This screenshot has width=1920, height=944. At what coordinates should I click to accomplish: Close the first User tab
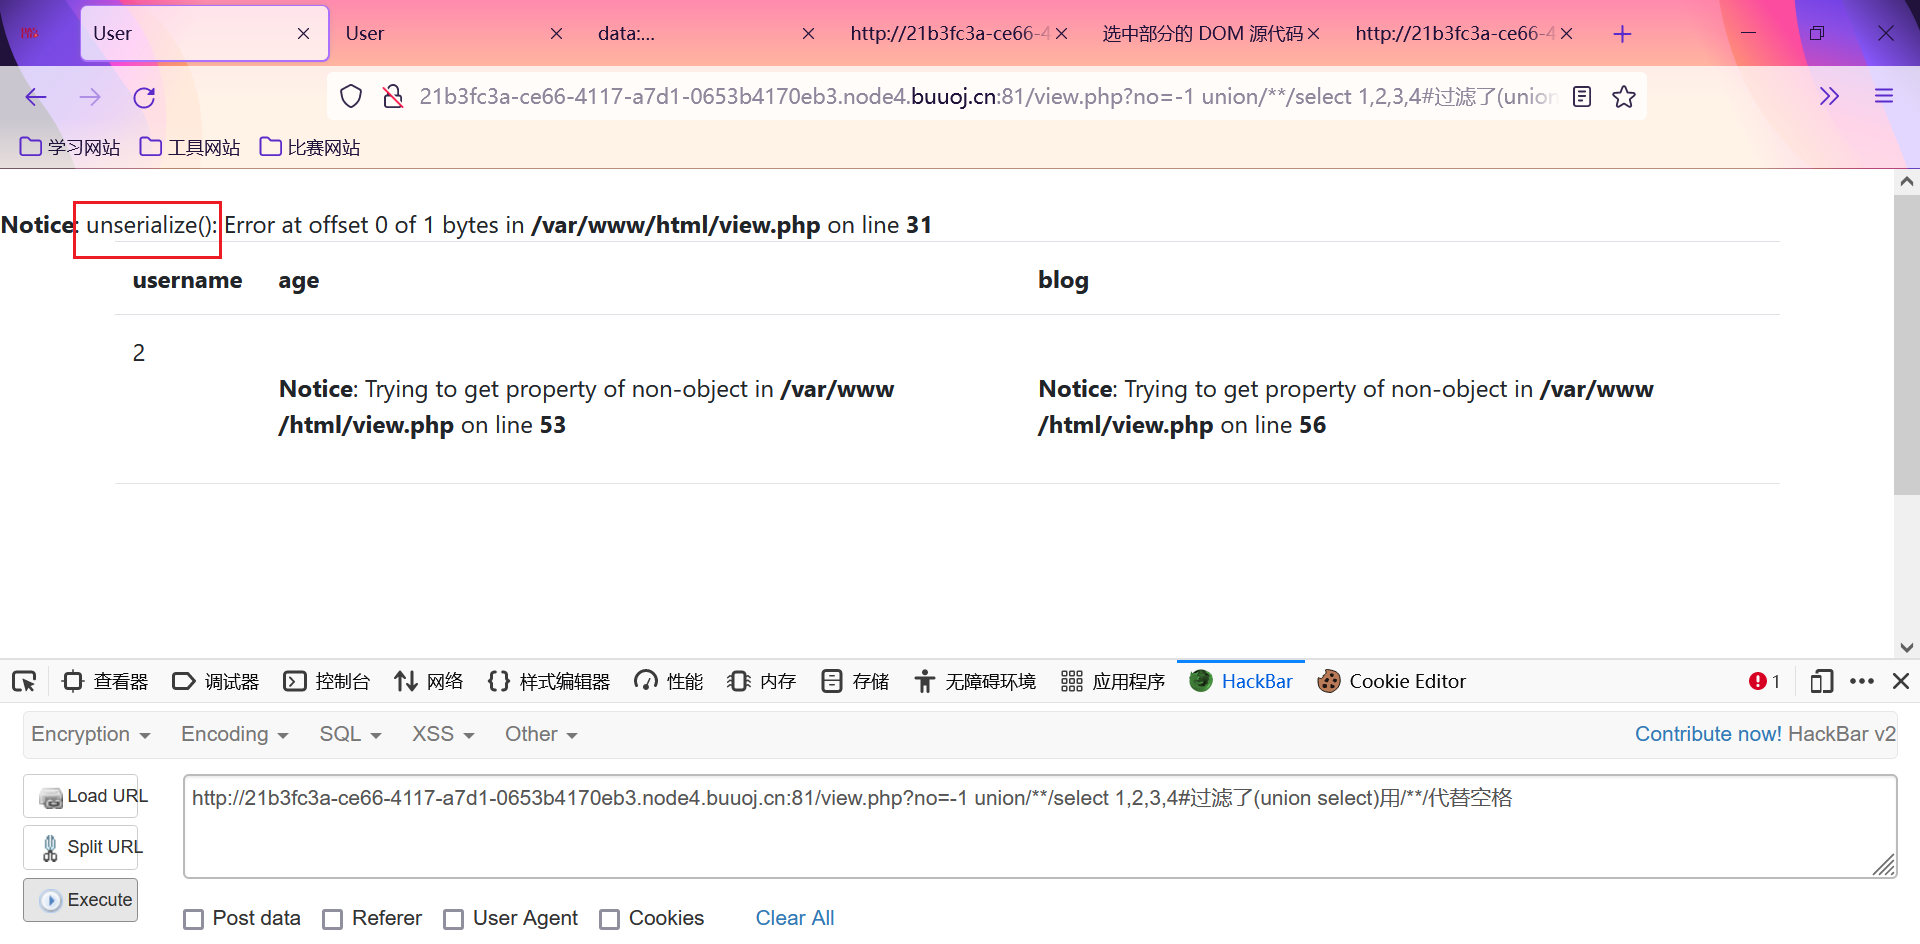(x=303, y=34)
